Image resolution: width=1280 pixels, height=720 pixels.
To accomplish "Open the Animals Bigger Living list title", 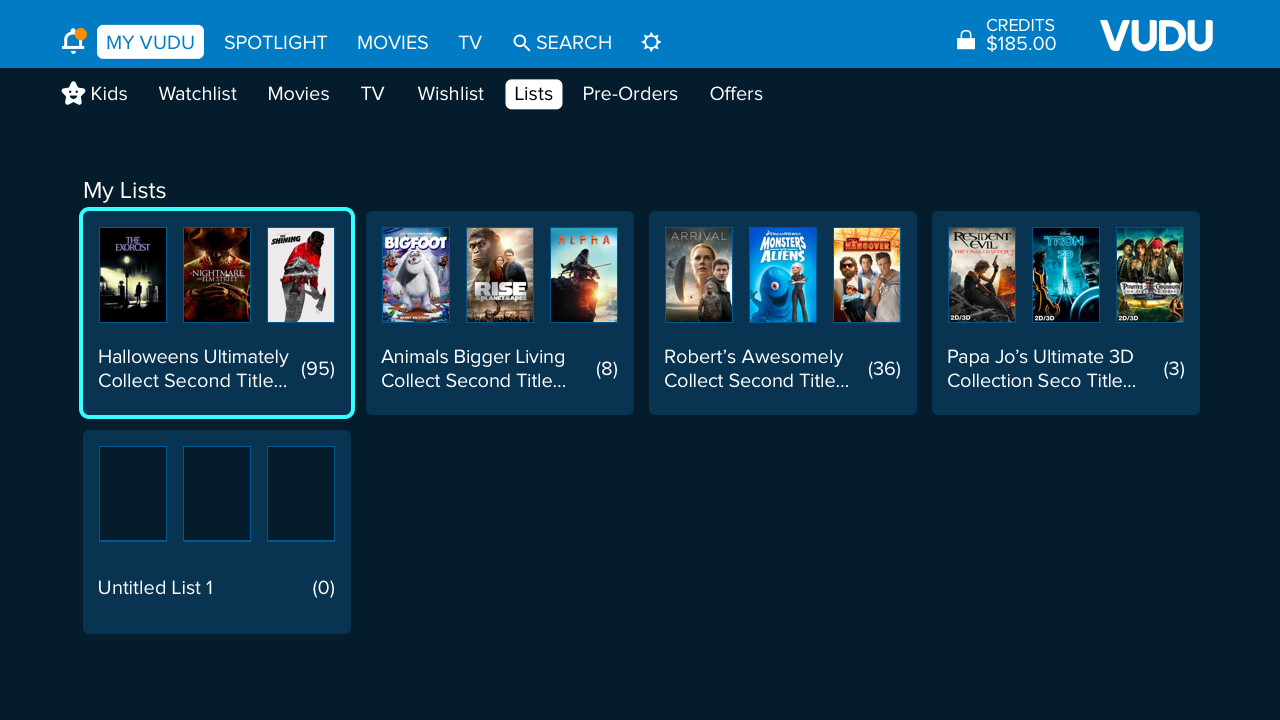I will (x=474, y=369).
